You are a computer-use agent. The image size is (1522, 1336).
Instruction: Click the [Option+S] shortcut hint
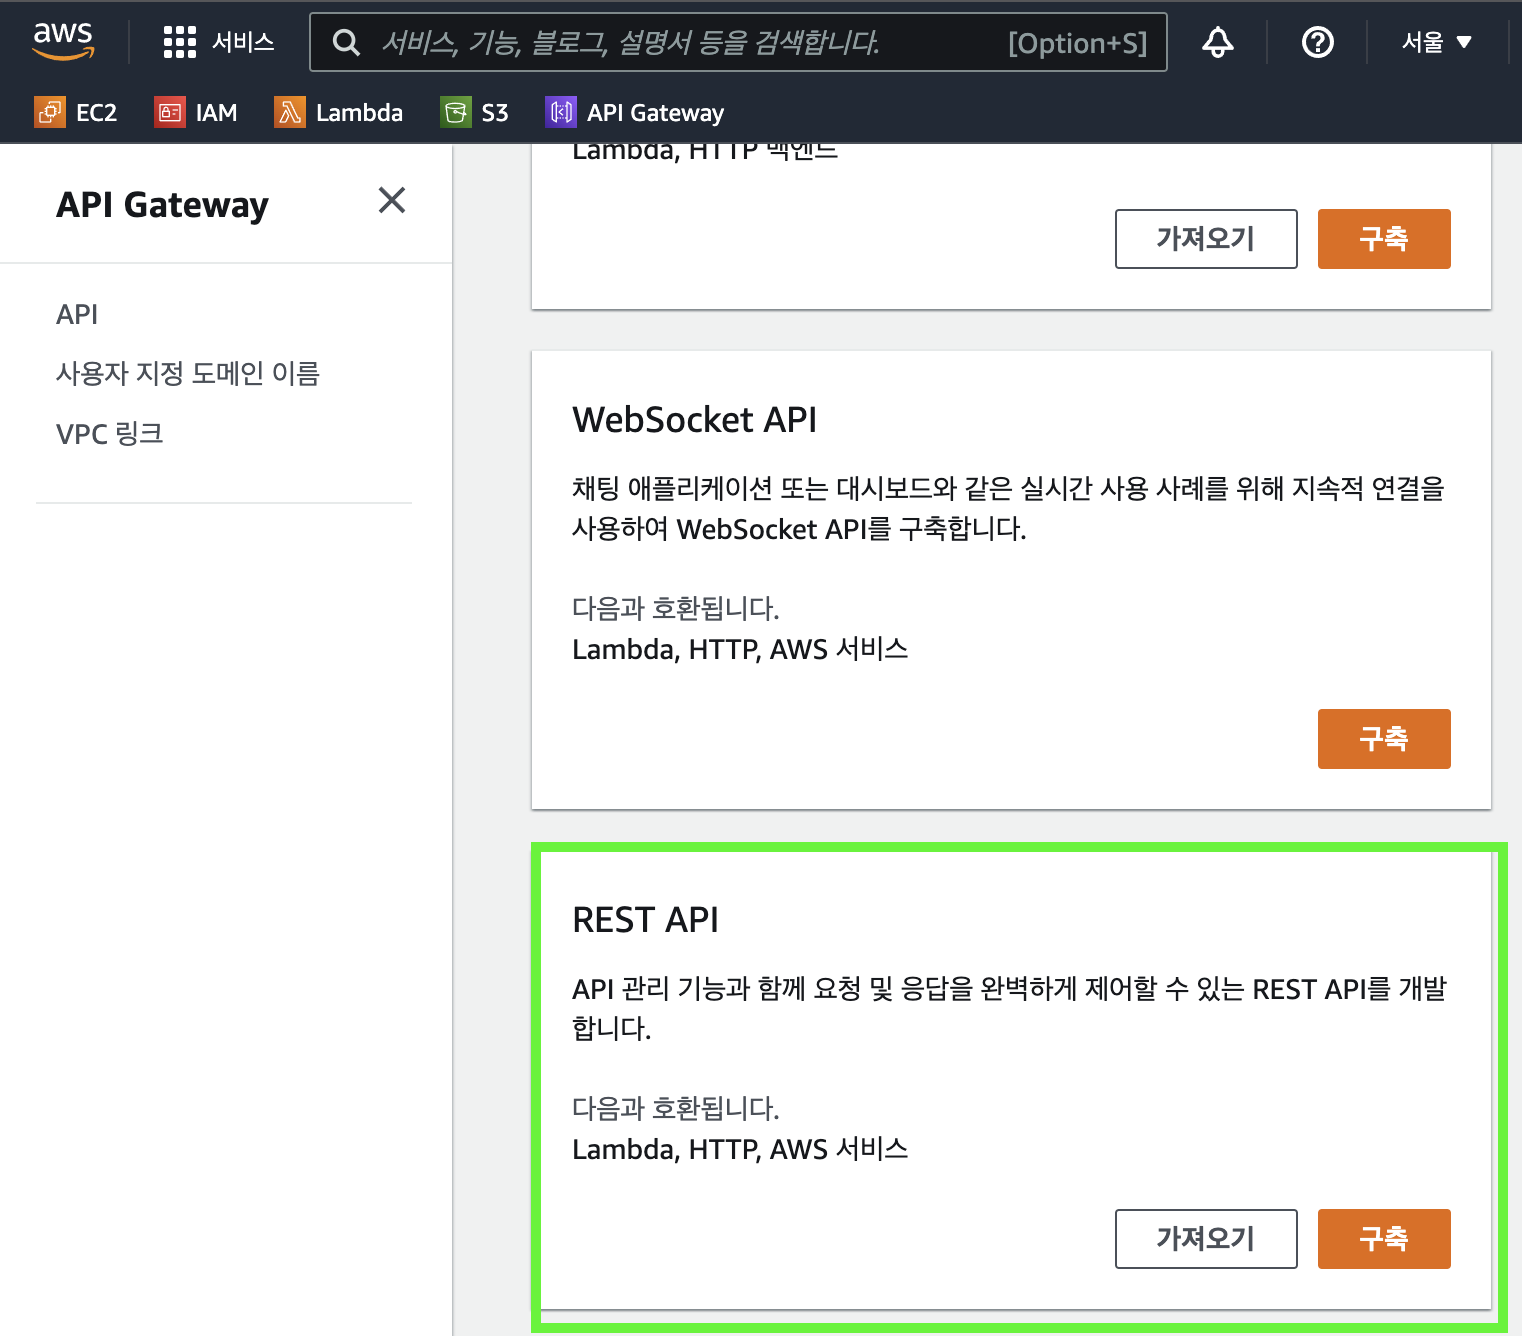(1077, 43)
